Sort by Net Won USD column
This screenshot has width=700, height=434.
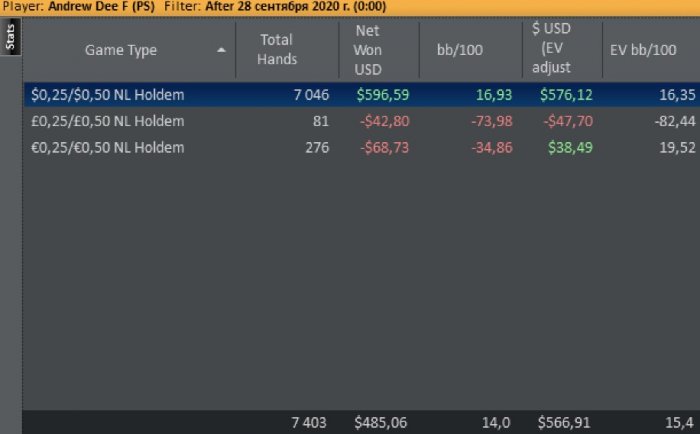[x=367, y=49]
